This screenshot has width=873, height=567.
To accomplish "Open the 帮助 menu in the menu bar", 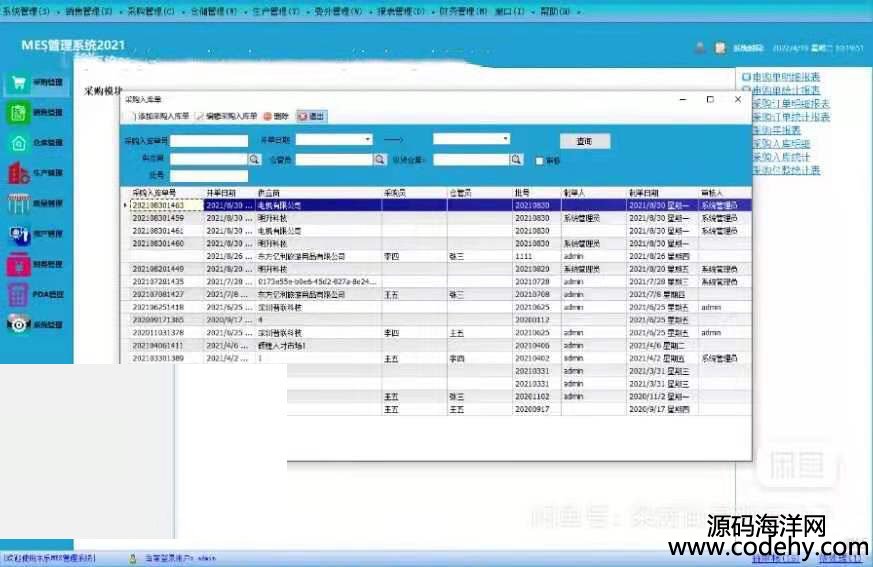I will coord(558,11).
